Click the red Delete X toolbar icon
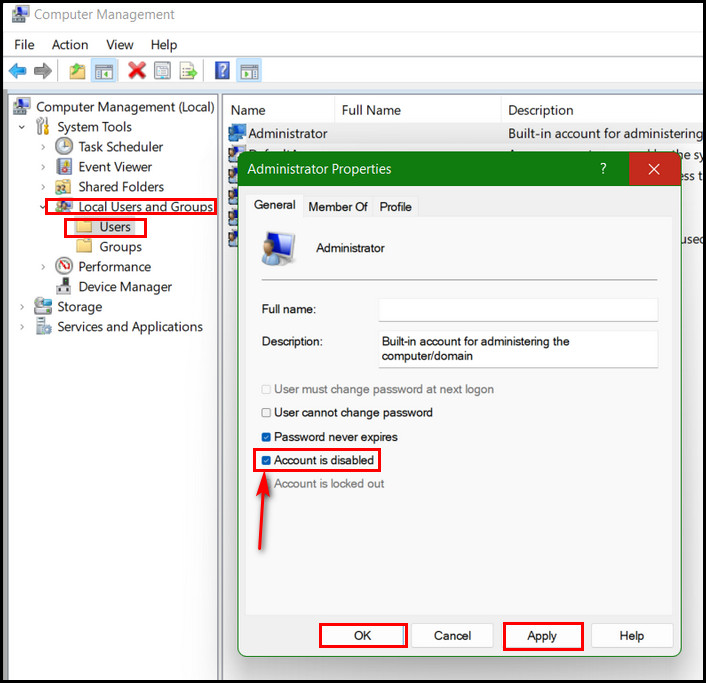The image size is (706, 683). pos(137,71)
